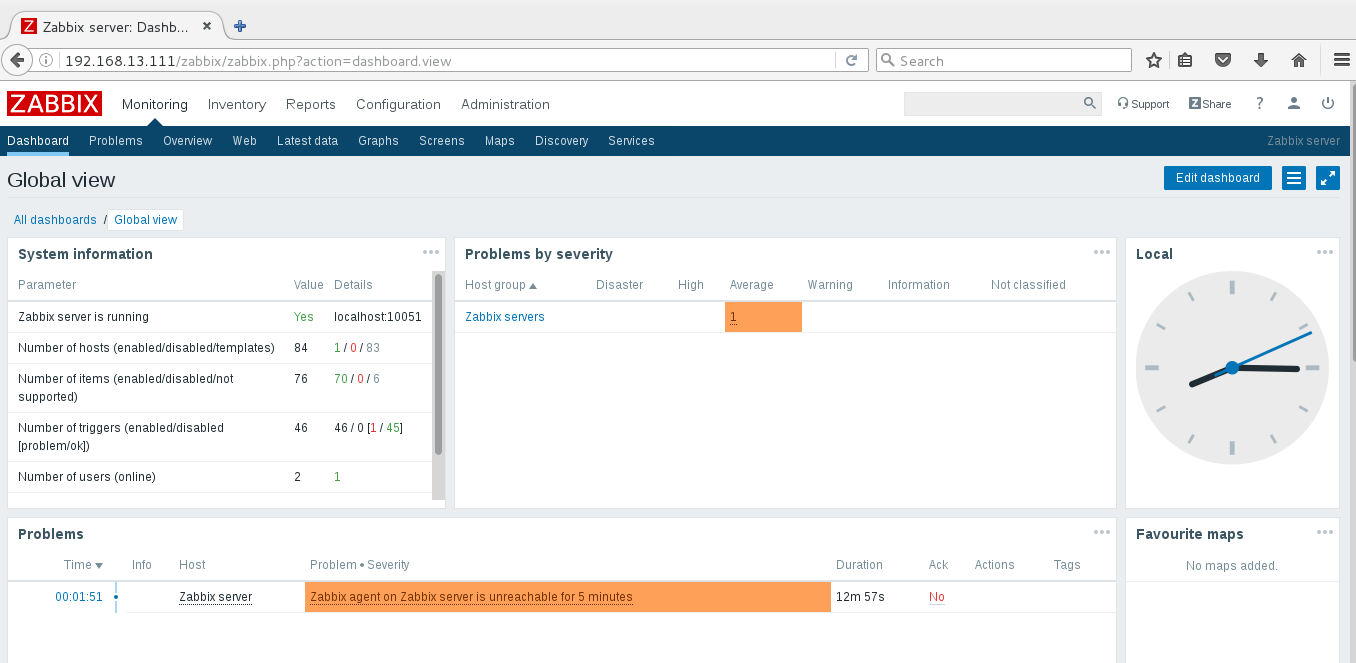Click the site info icon in address bar

[46, 61]
